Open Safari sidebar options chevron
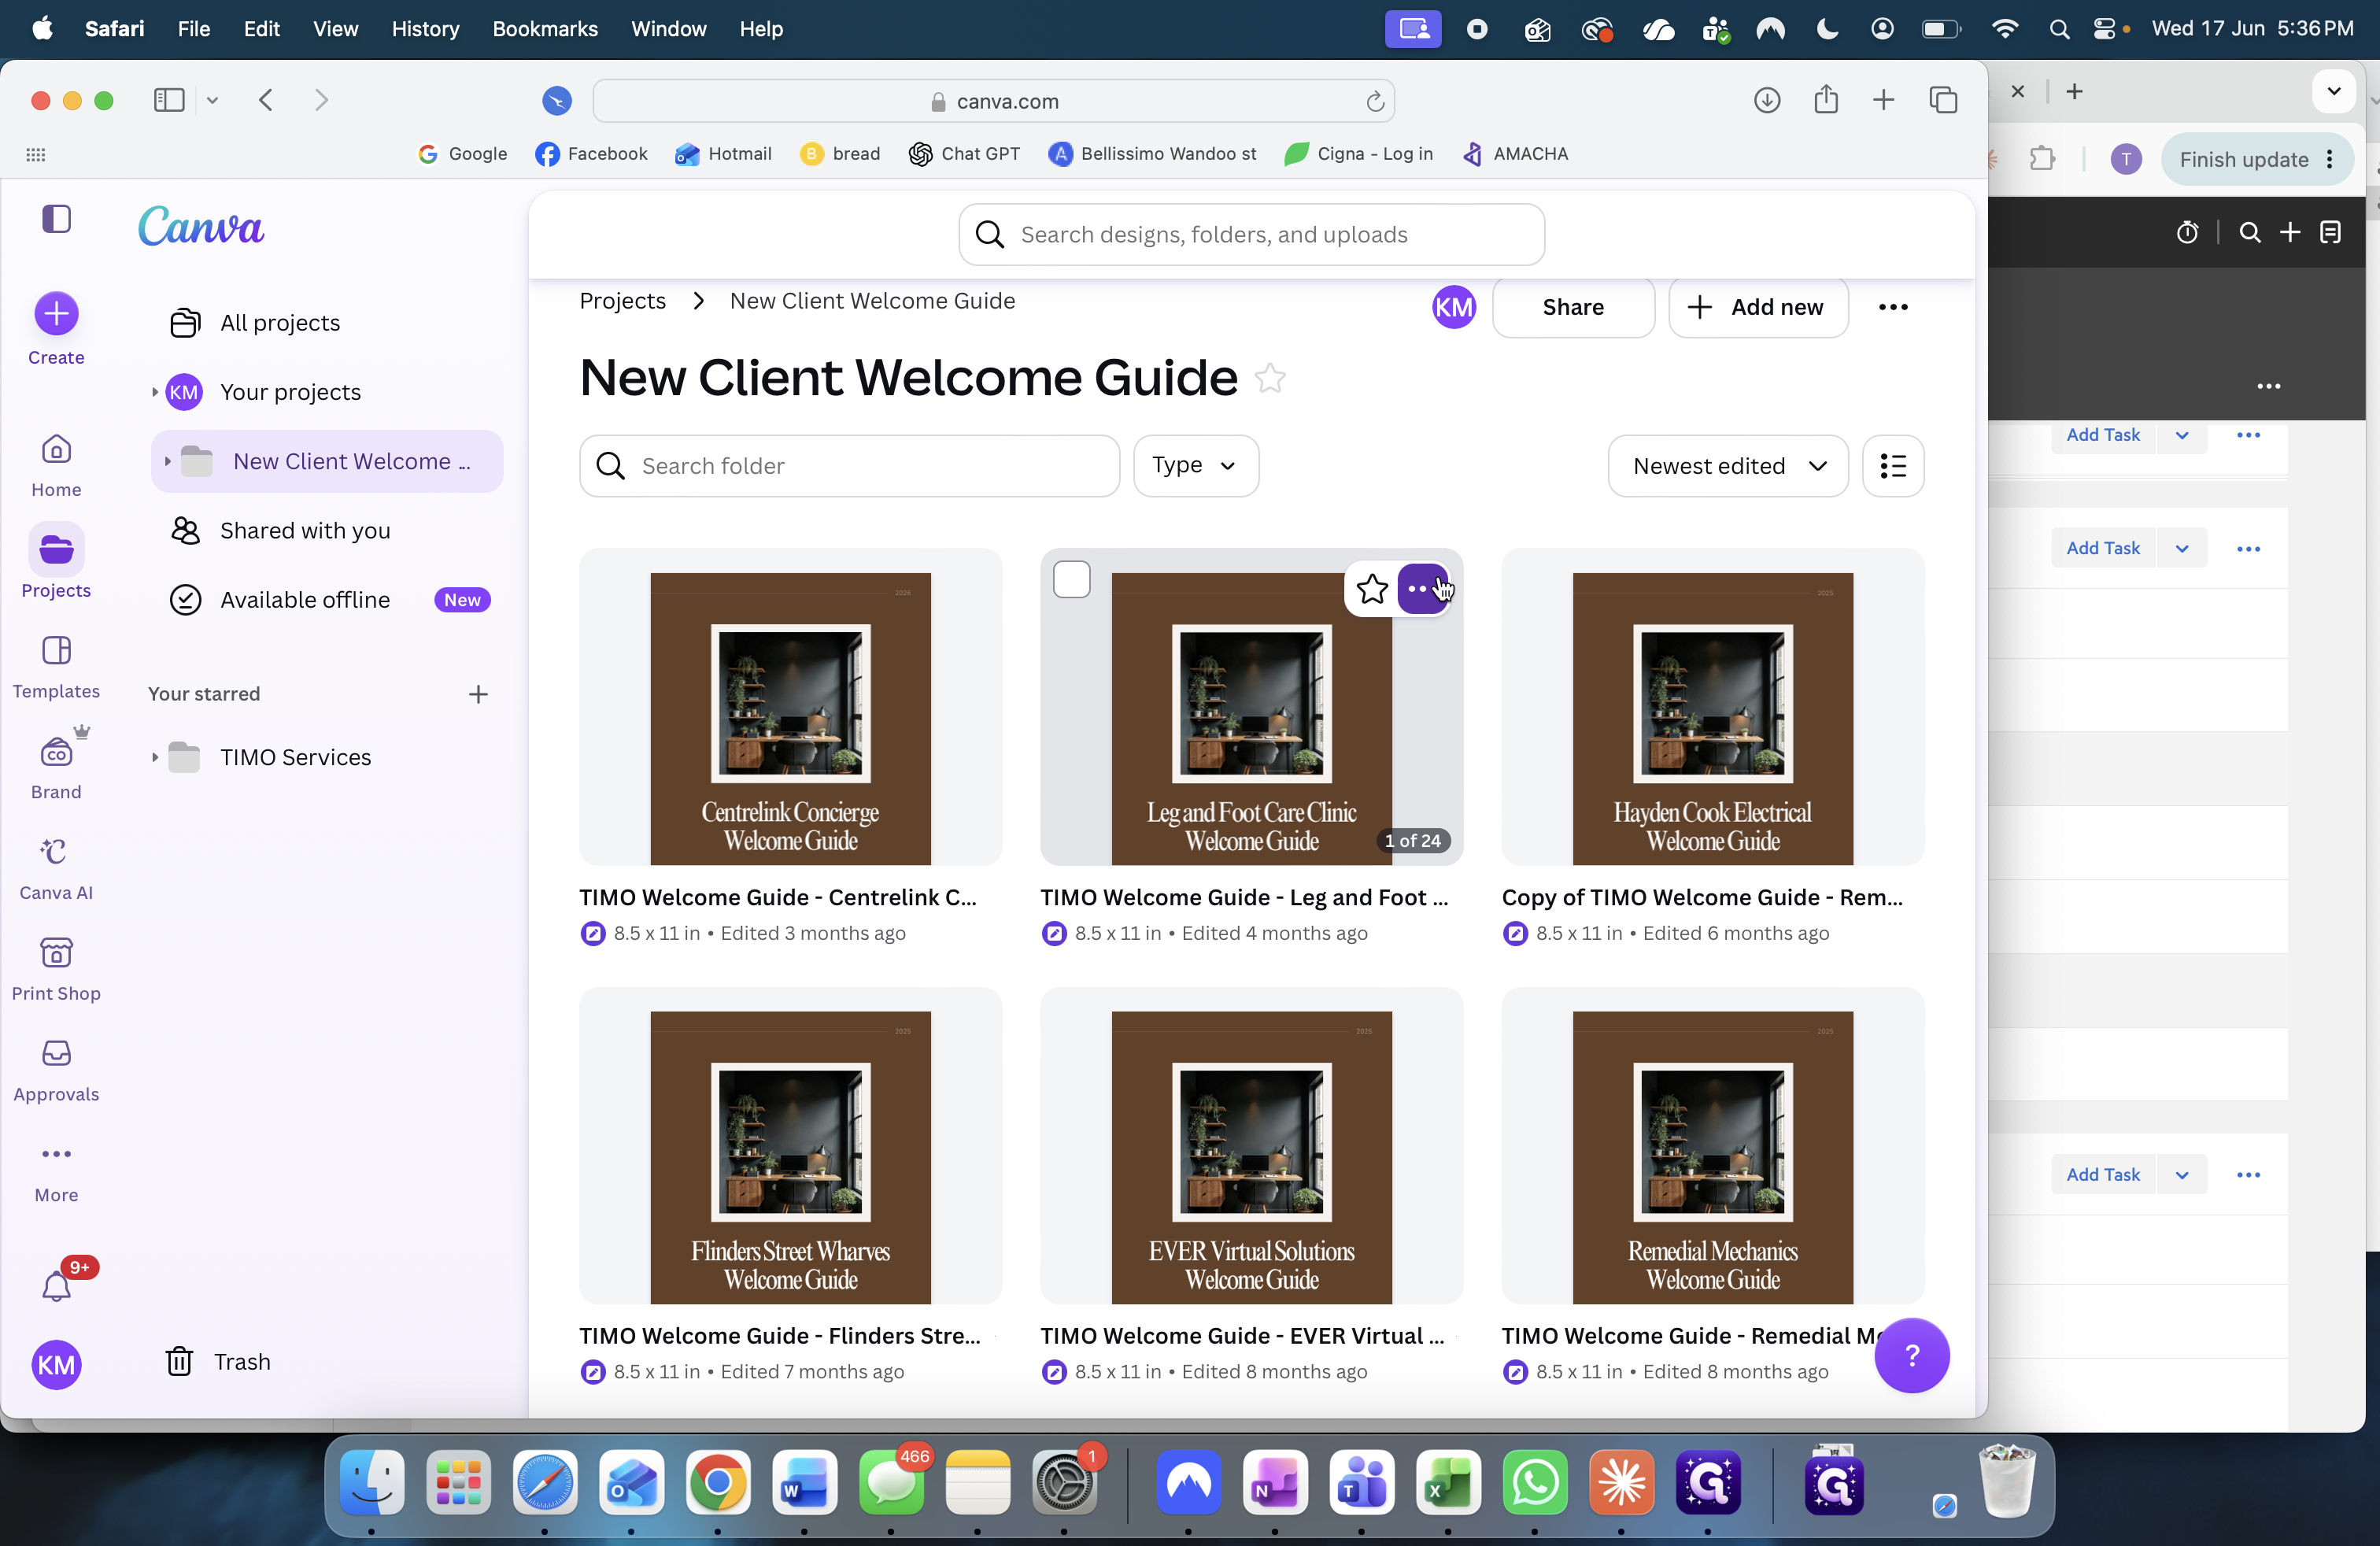 pyautogui.click(x=212, y=100)
